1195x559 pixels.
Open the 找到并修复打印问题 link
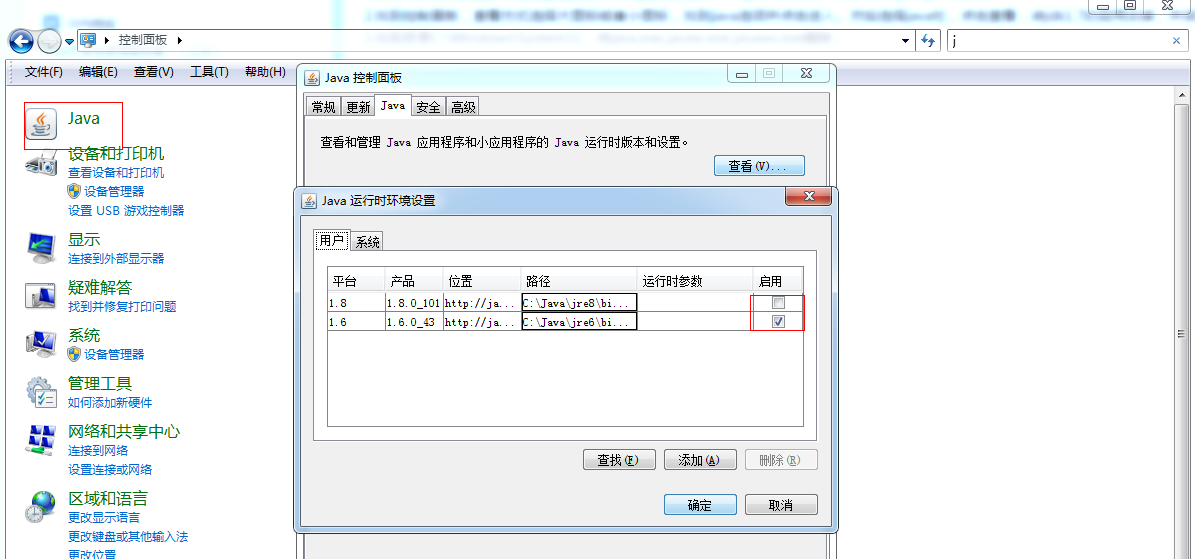[122, 307]
